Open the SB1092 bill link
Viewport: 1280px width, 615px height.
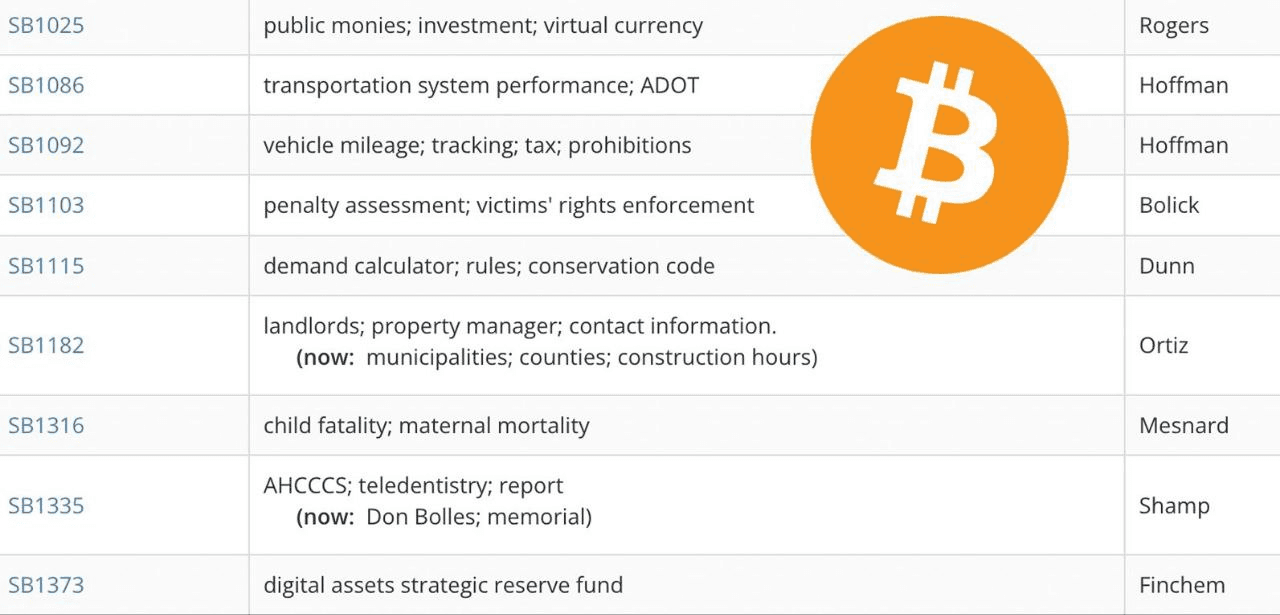46,145
